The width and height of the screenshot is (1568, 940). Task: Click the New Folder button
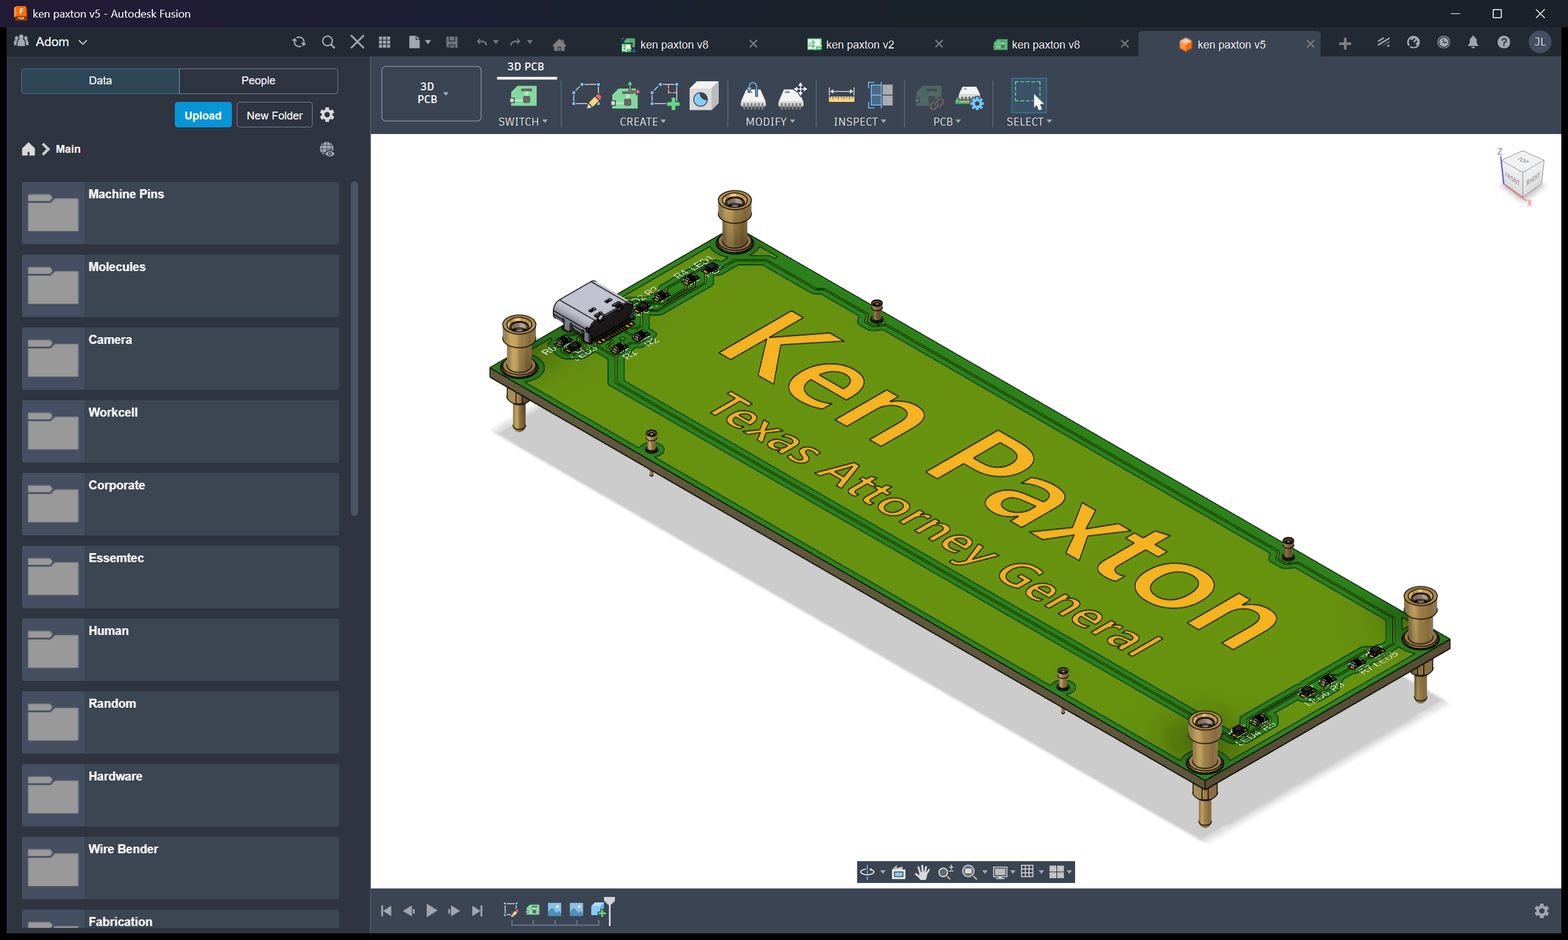[274, 115]
